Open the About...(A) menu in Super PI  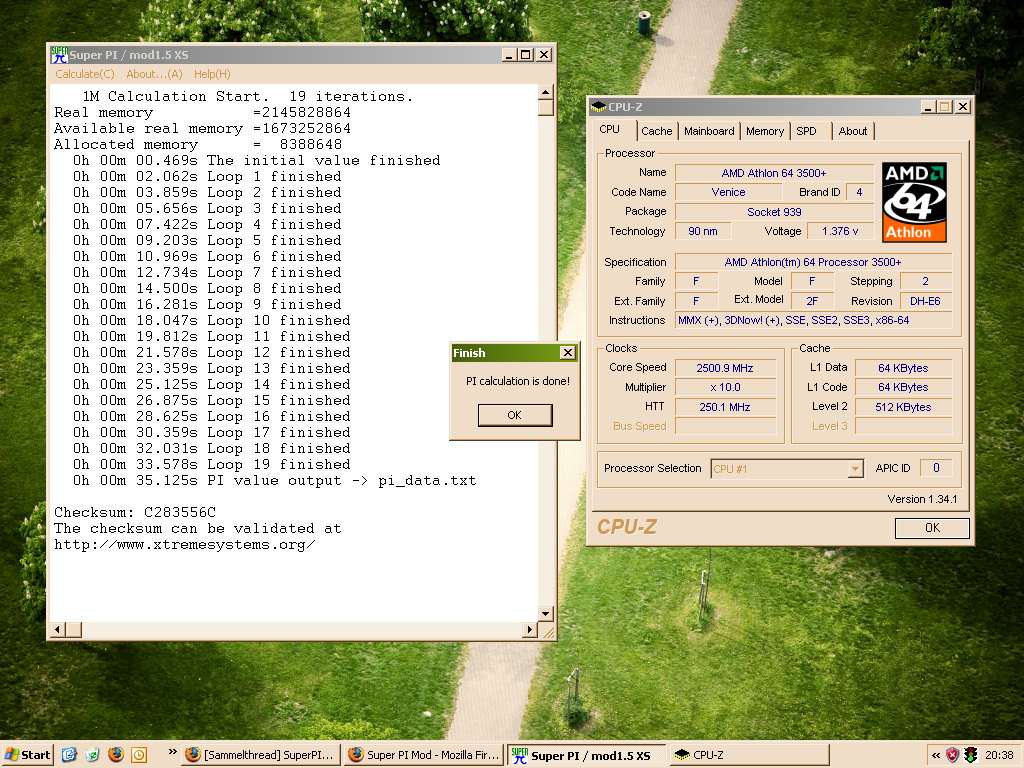pos(154,74)
